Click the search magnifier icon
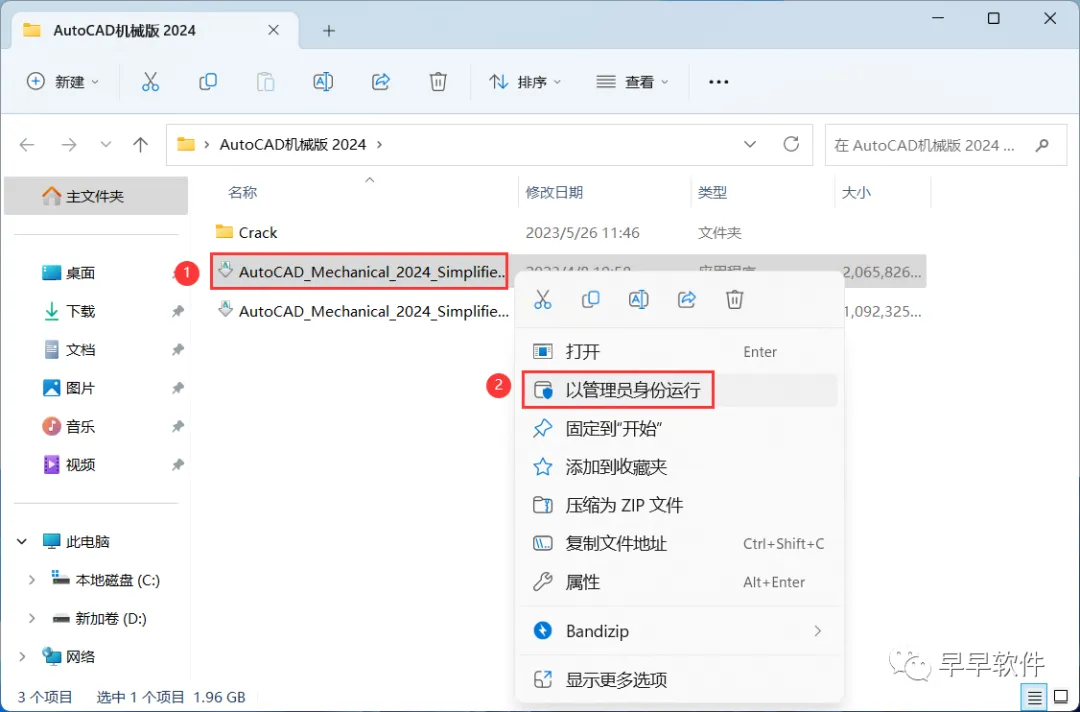This screenshot has height=712, width=1080. [x=1042, y=145]
